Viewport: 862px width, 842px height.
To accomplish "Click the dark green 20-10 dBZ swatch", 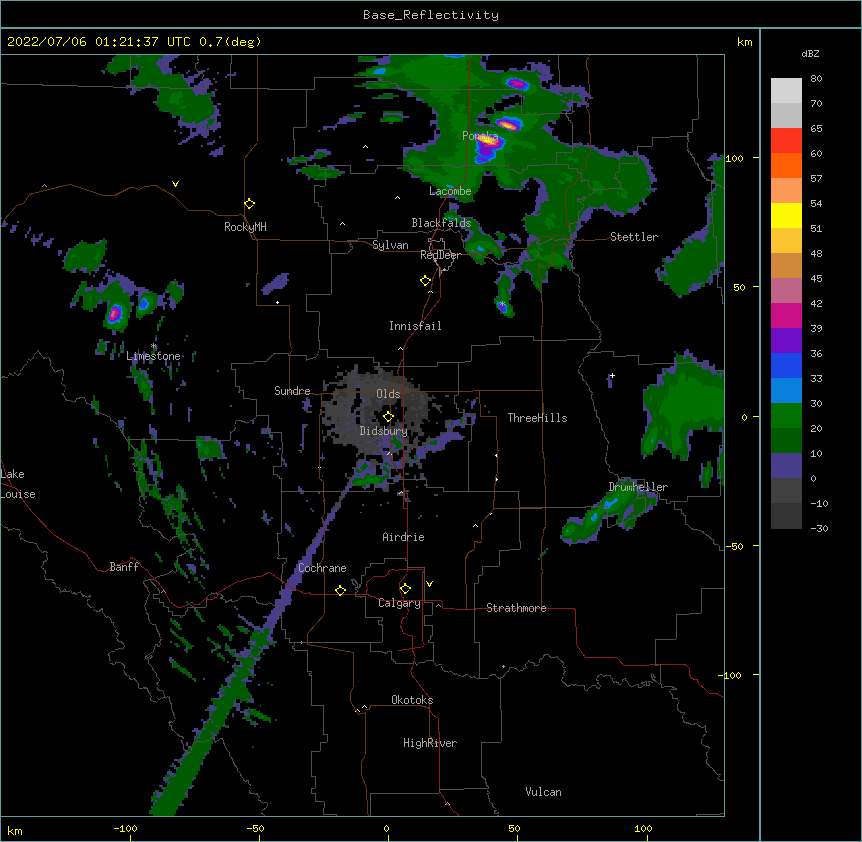I will coord(786,441).
